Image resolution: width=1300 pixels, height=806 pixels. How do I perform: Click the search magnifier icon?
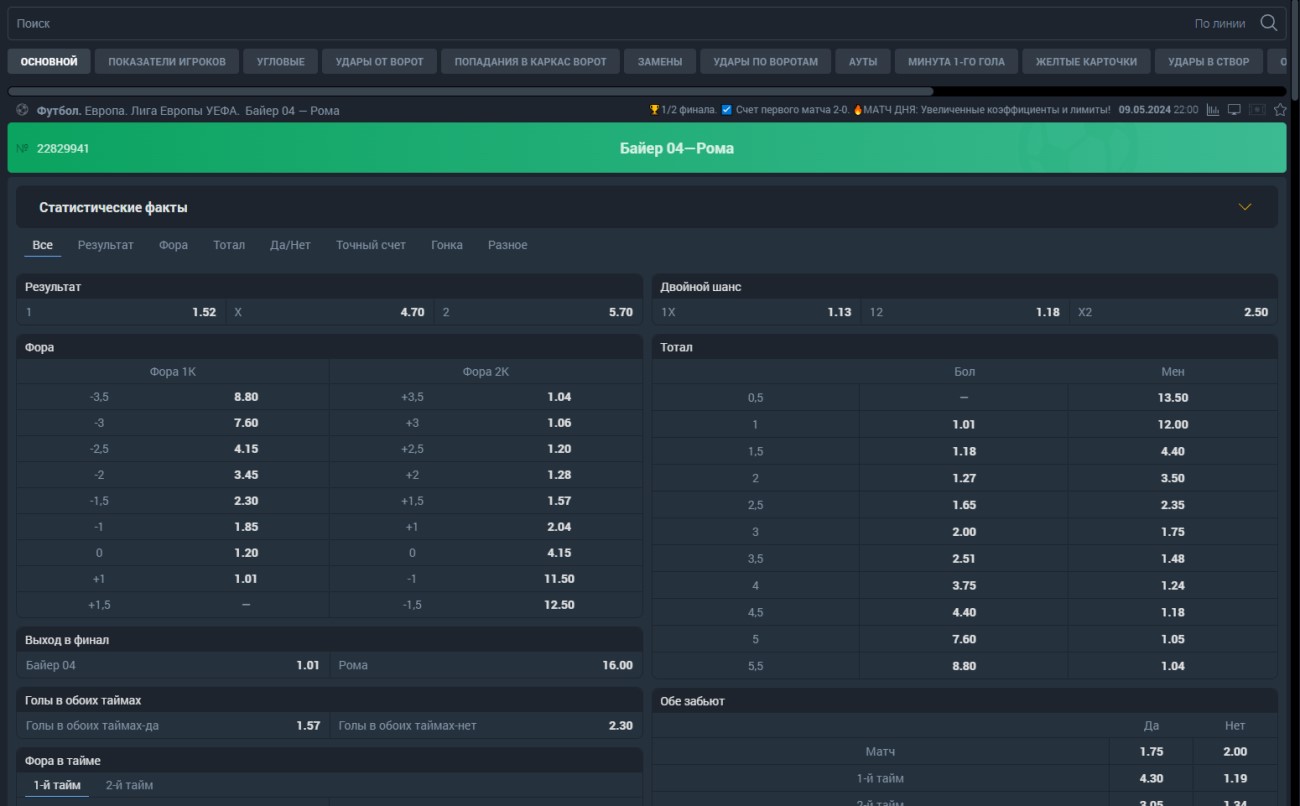(1268, 23)
